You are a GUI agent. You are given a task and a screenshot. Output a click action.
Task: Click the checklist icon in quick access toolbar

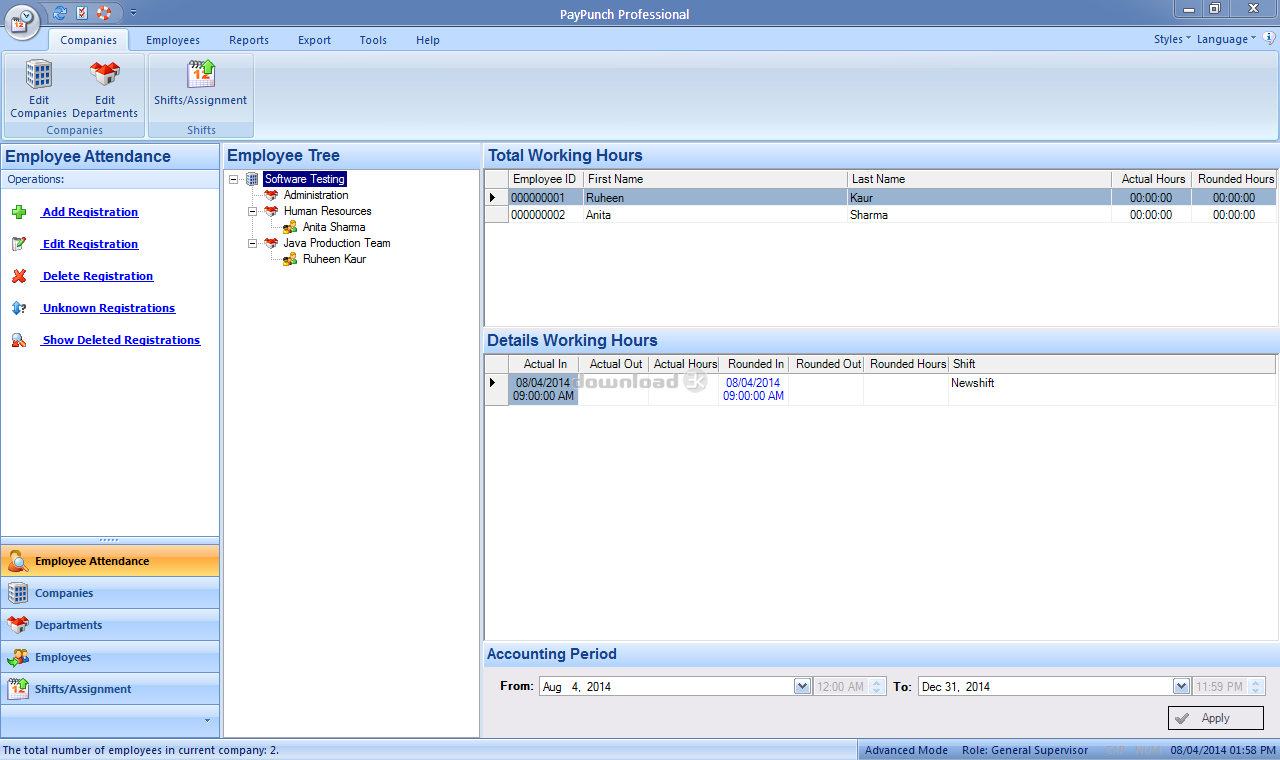click(82, 13)
